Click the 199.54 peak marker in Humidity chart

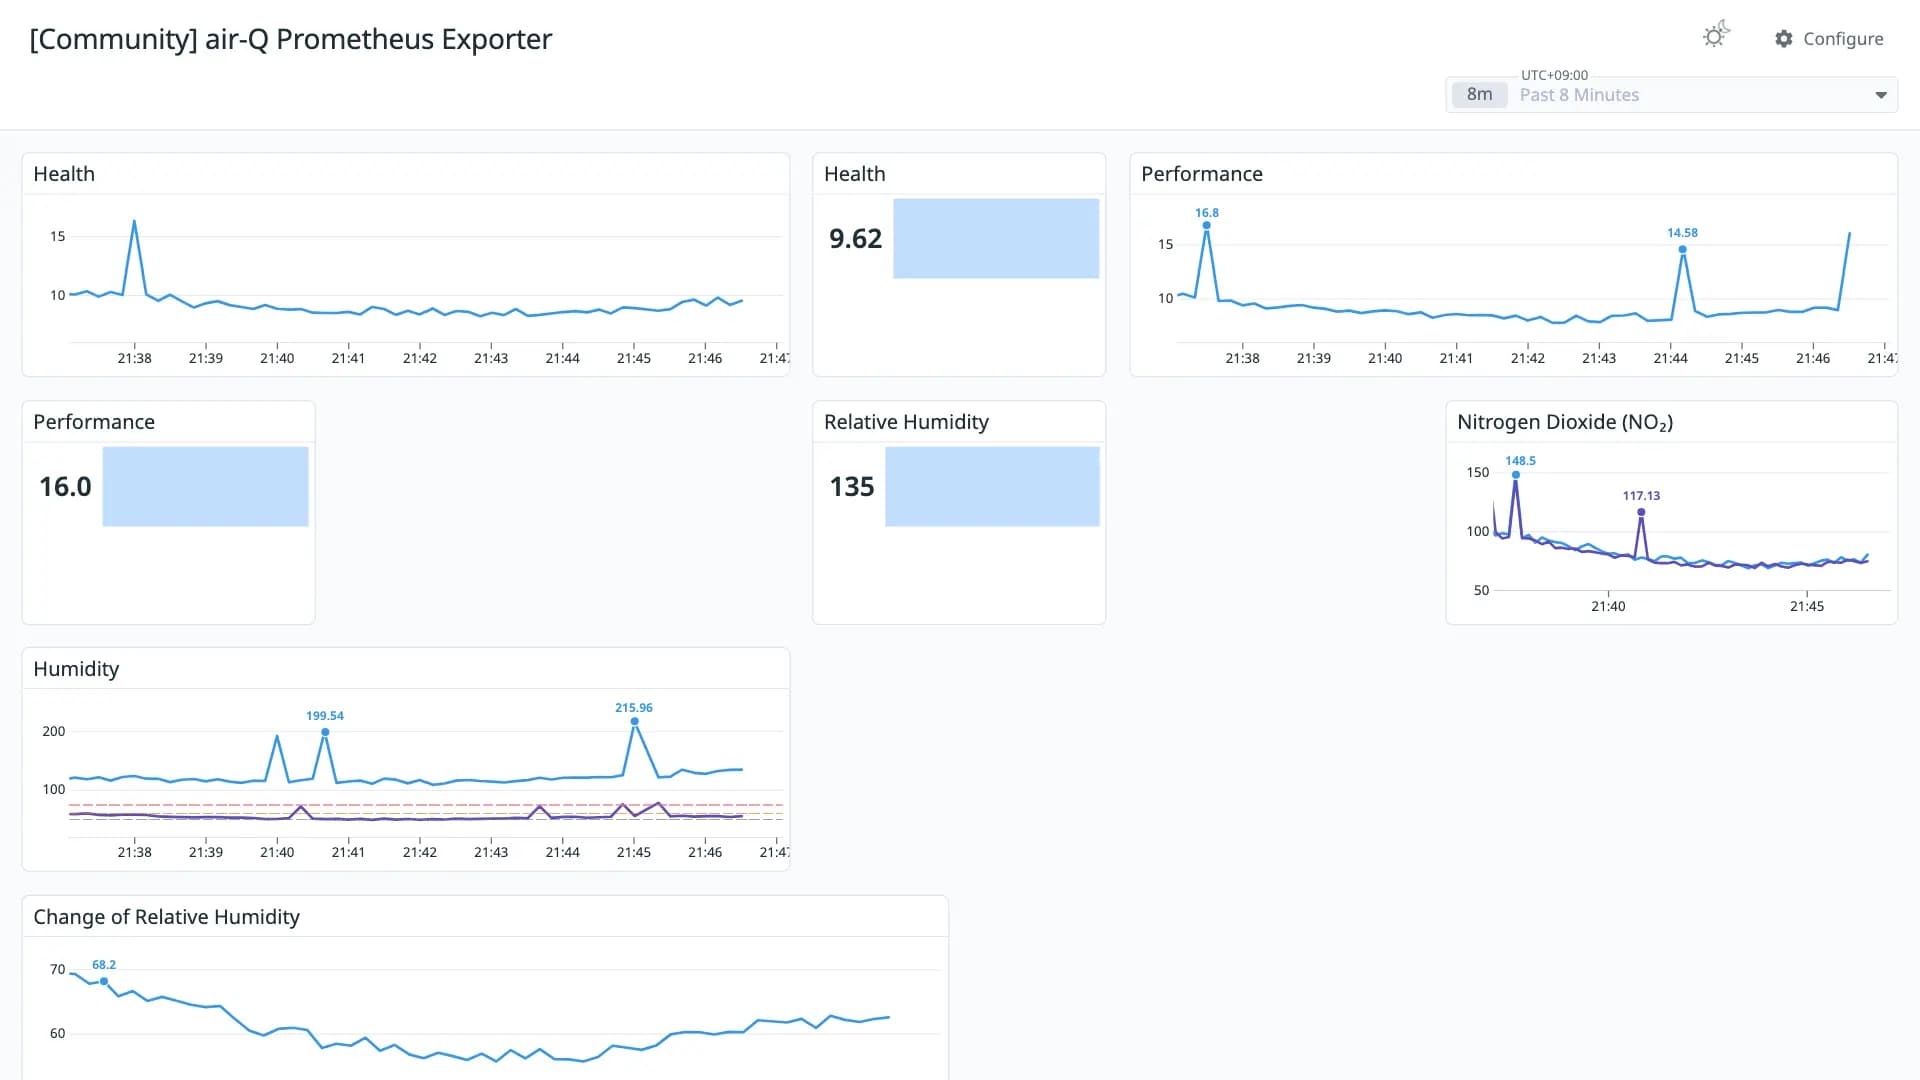click(325, 732)
